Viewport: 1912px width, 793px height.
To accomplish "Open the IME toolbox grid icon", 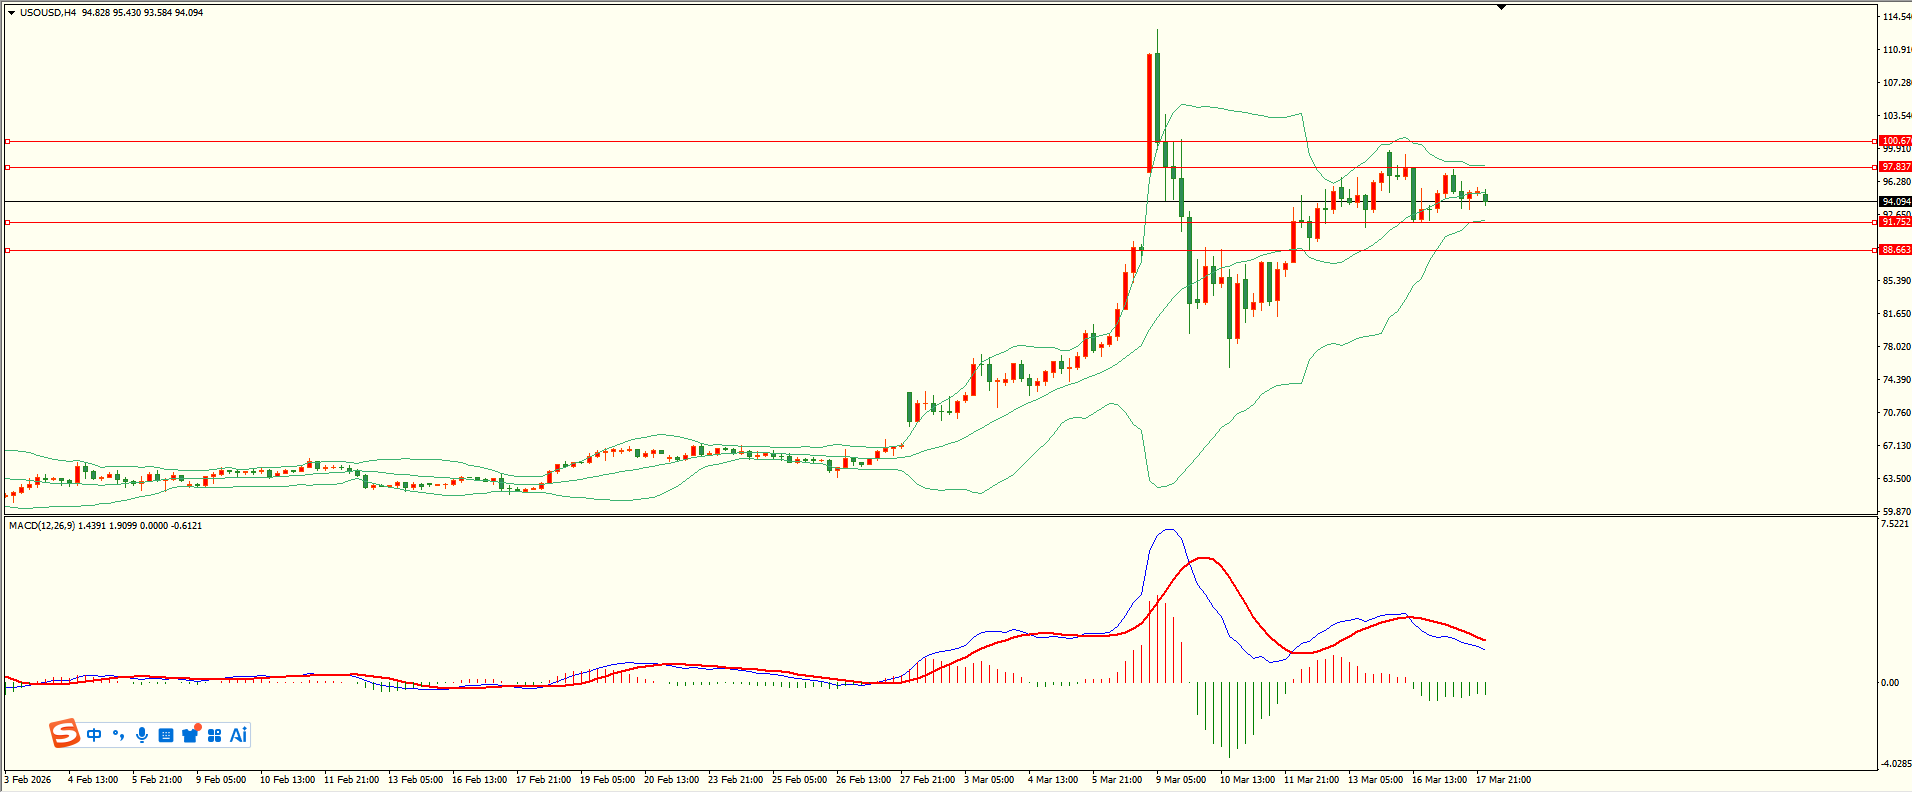I will pos(214,735).
